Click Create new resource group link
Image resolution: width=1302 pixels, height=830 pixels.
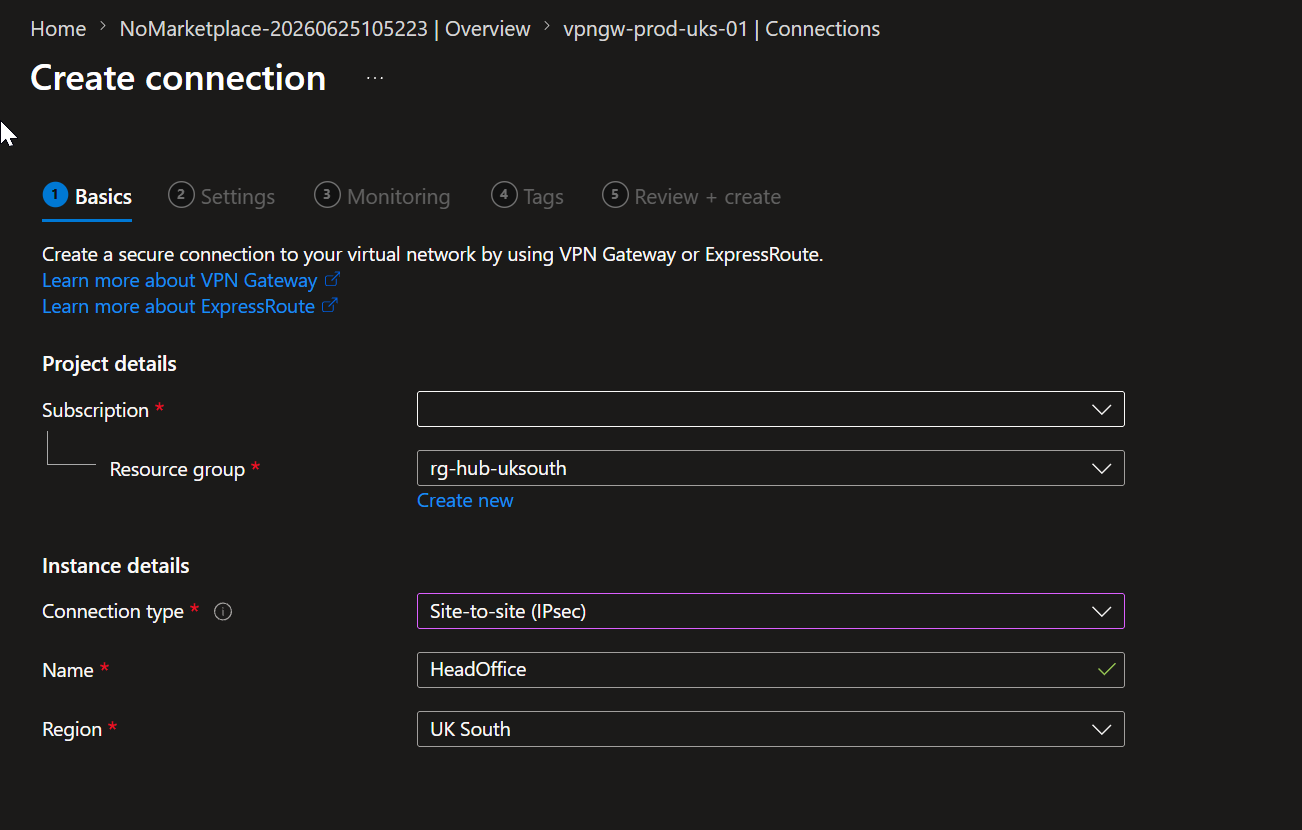point(465,500)
